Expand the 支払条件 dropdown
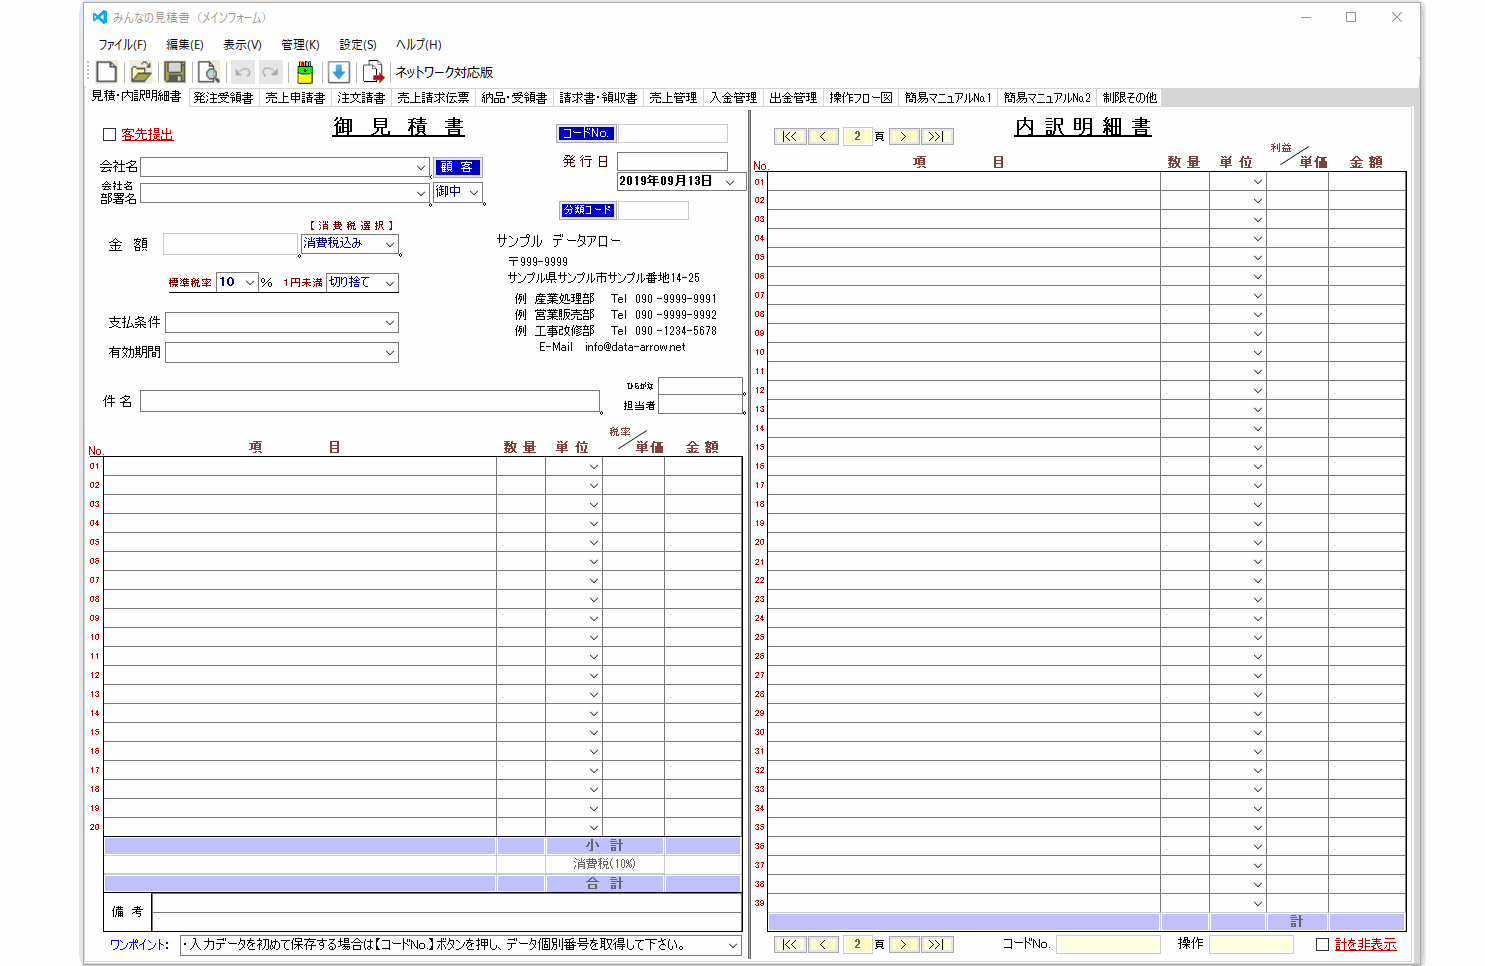 pyautogui.click(x=390, y=323)
